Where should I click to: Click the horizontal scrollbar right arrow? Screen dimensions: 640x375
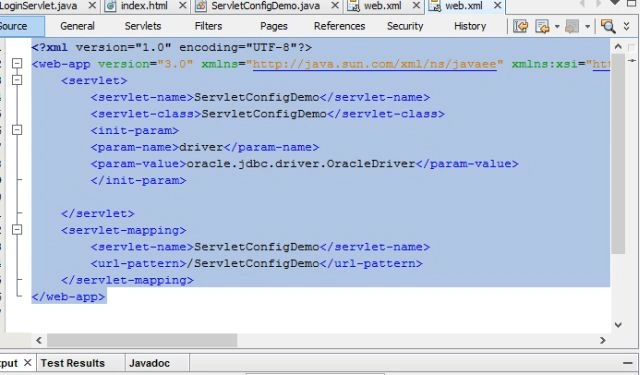[602, 340]
